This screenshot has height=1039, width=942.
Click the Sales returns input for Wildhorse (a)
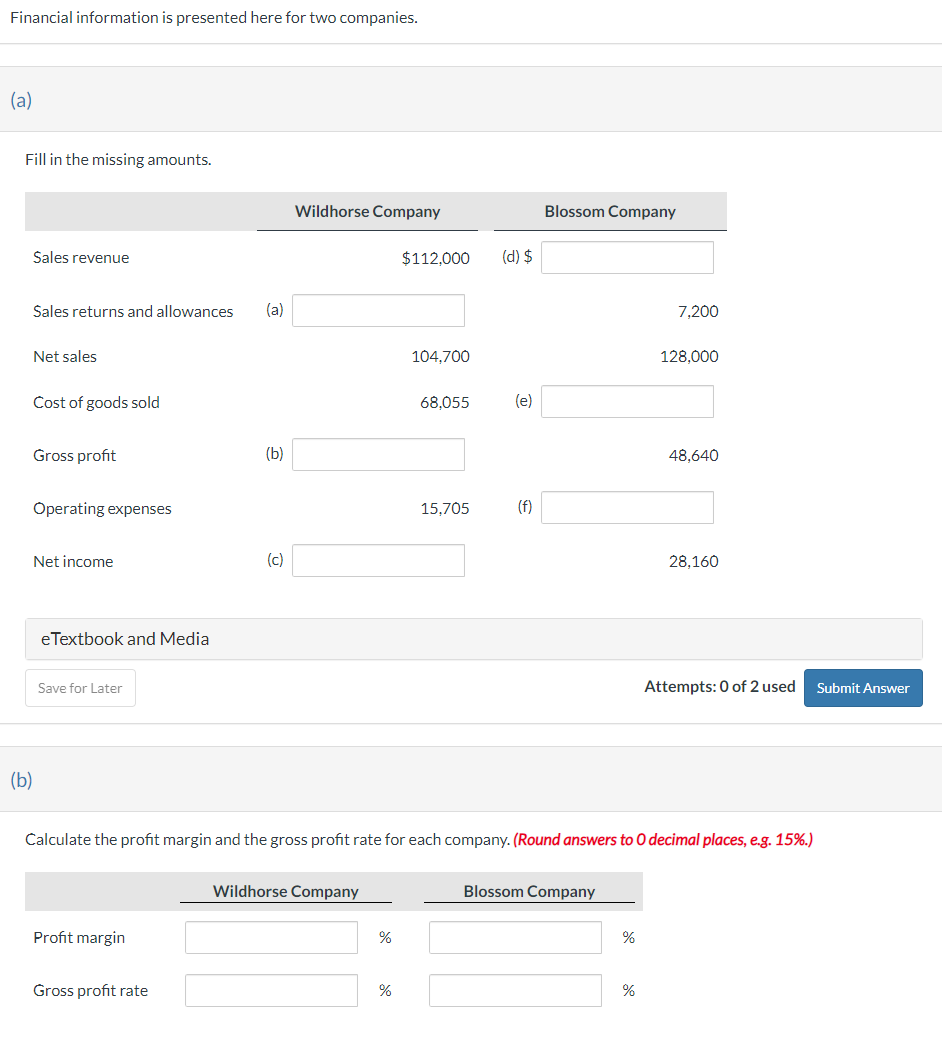pyautogui.click(x=378, y=310)
